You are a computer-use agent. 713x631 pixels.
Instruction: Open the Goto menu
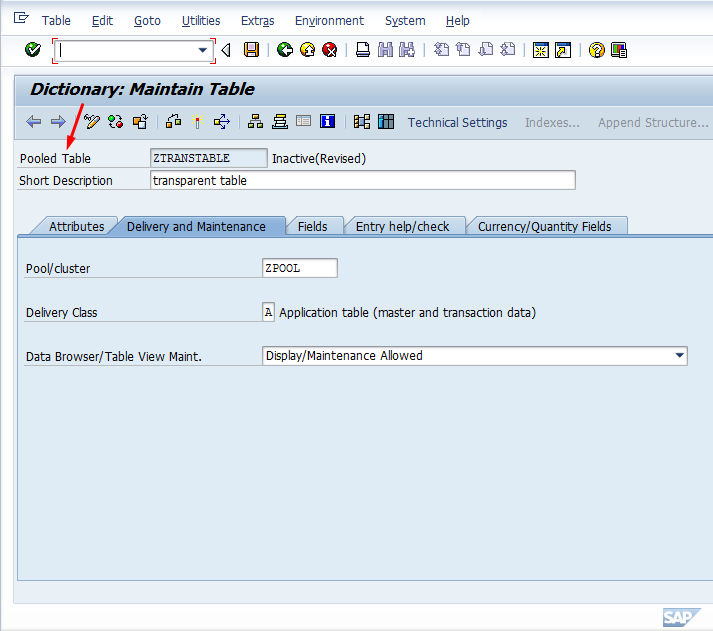pos(147,20)
